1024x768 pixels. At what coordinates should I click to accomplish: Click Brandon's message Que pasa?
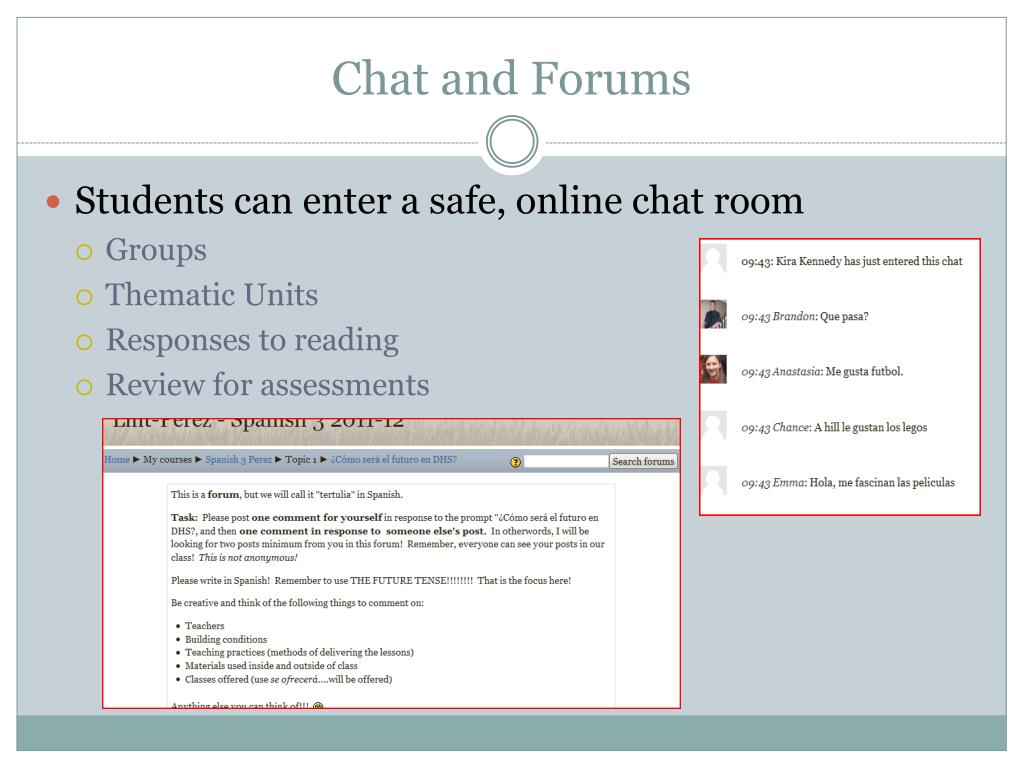[805, 317]
